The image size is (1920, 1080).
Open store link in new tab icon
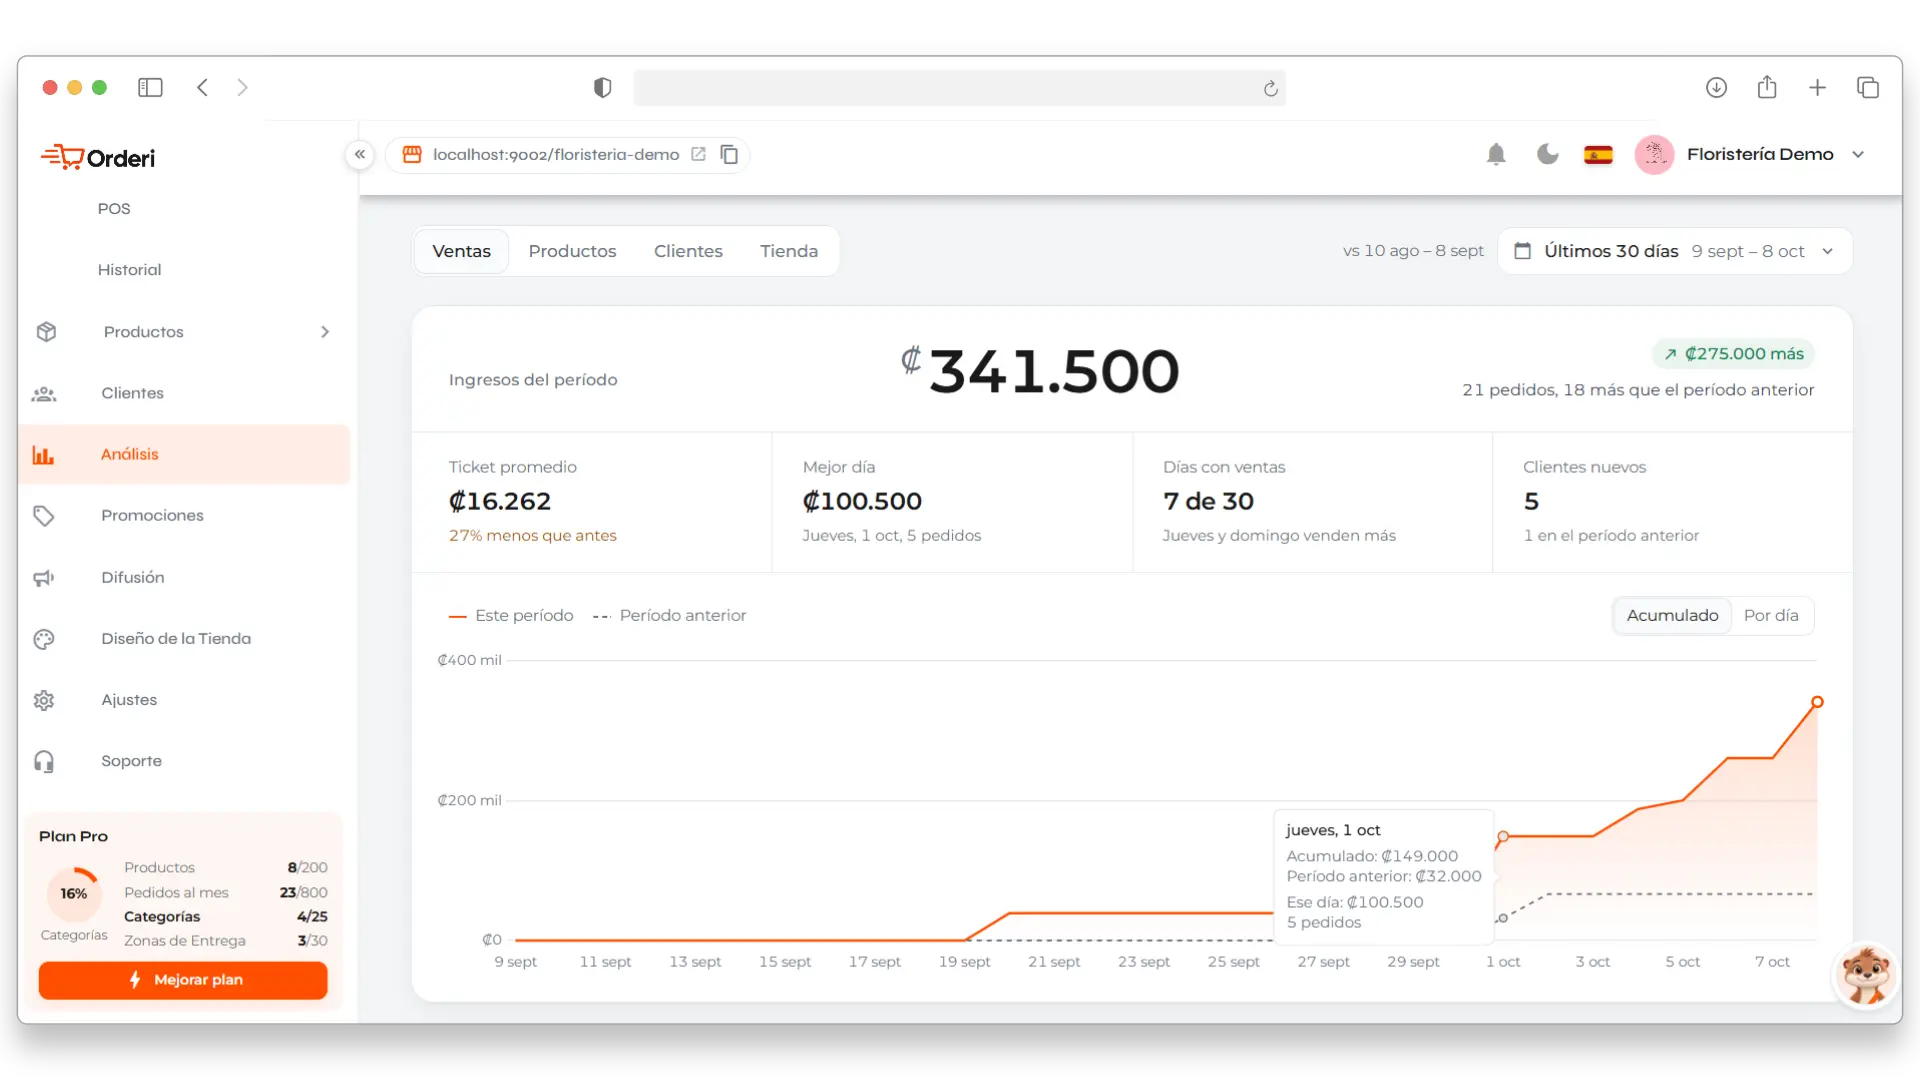point(699,154)
